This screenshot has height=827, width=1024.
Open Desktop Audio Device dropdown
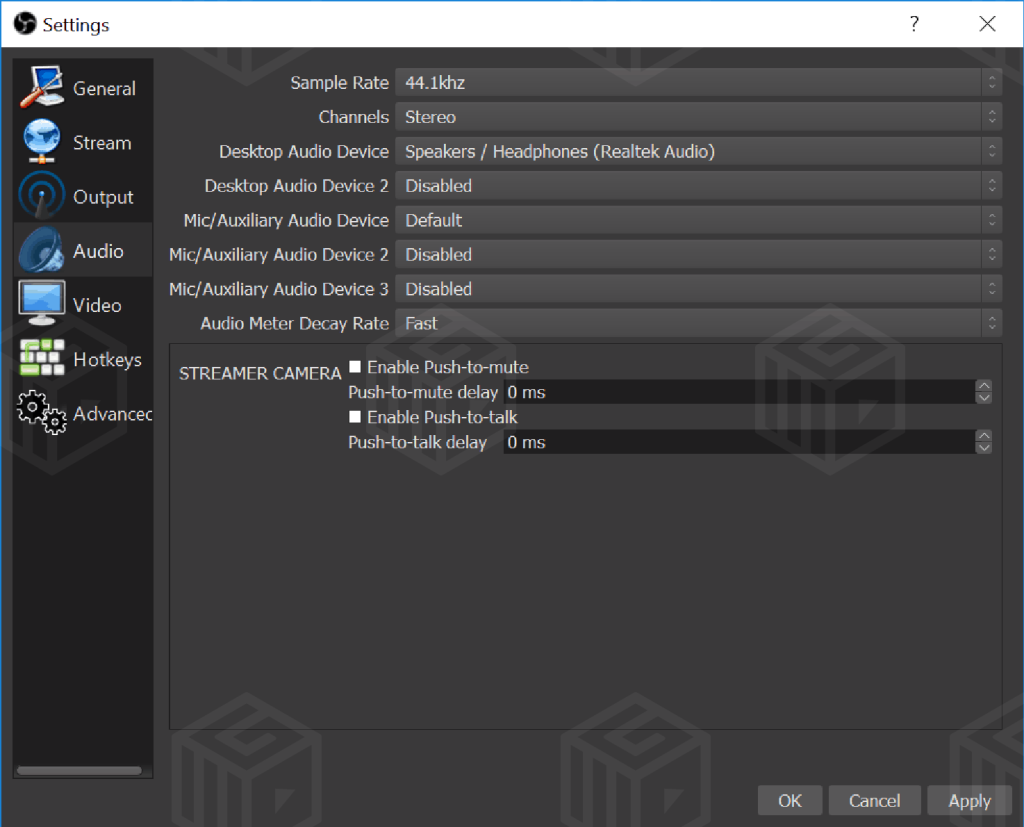698,152
